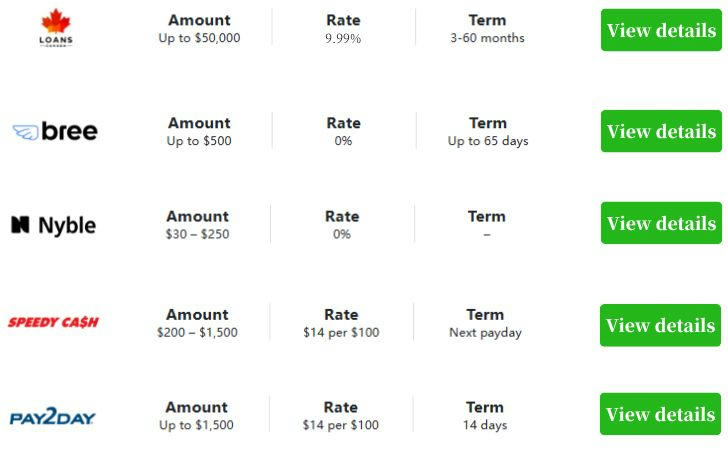Select Nyble's $30 – $250 amount

pyautogui.click(x=198, y=234)
